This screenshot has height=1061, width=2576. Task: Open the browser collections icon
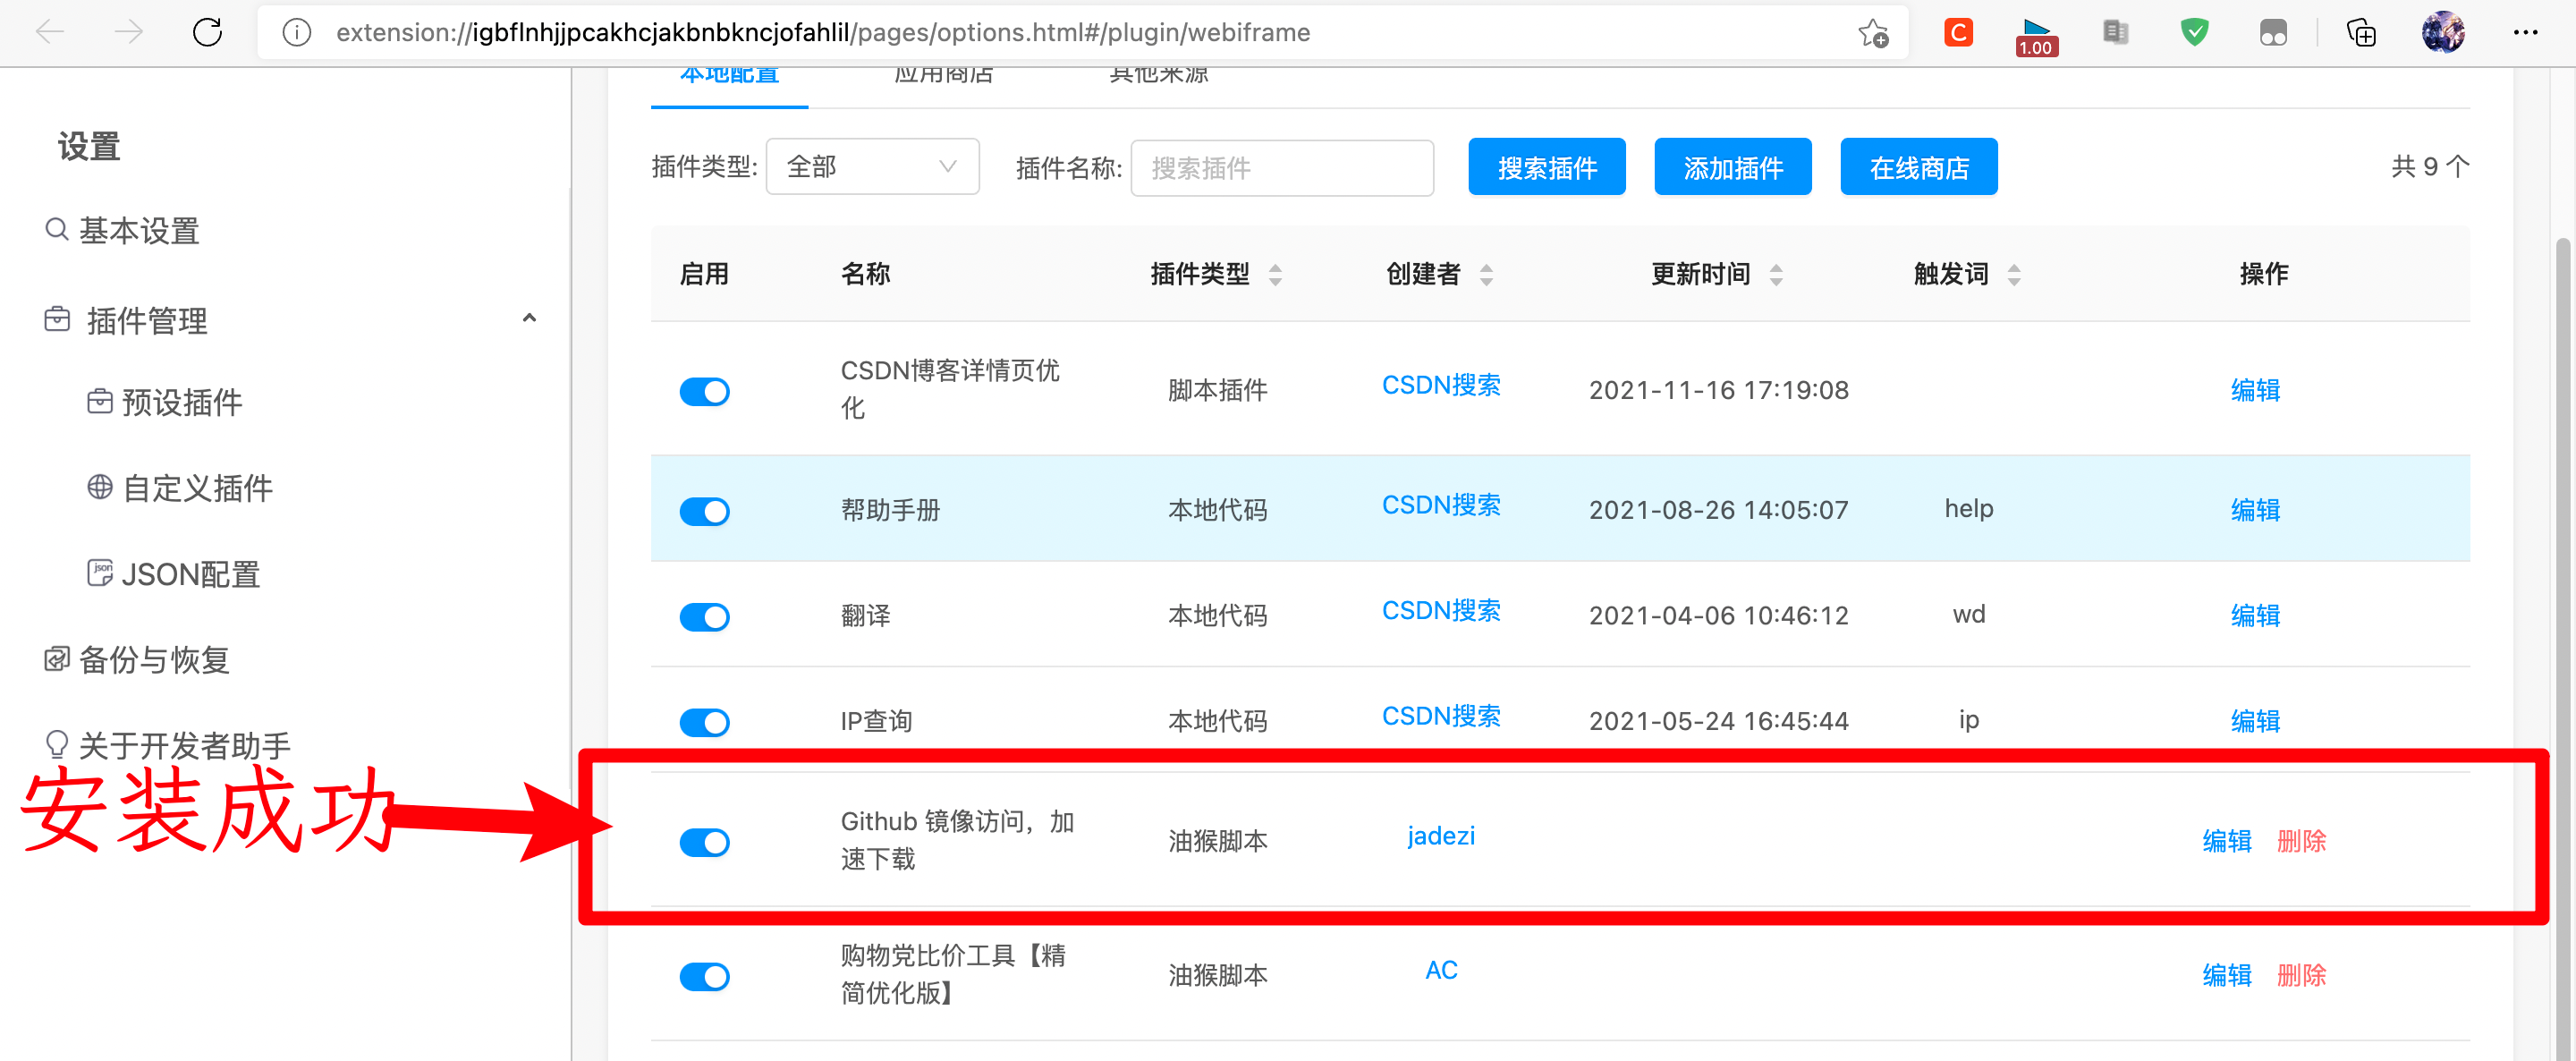[x=2361, y=32]
